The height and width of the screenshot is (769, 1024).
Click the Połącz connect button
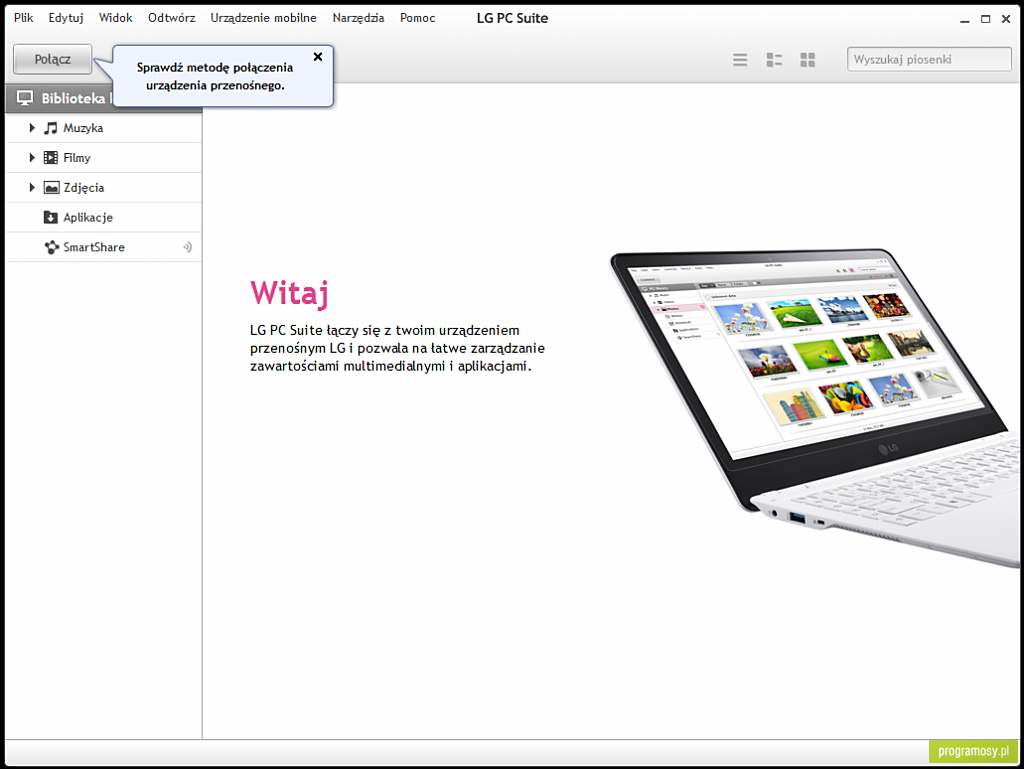[52, 59]
